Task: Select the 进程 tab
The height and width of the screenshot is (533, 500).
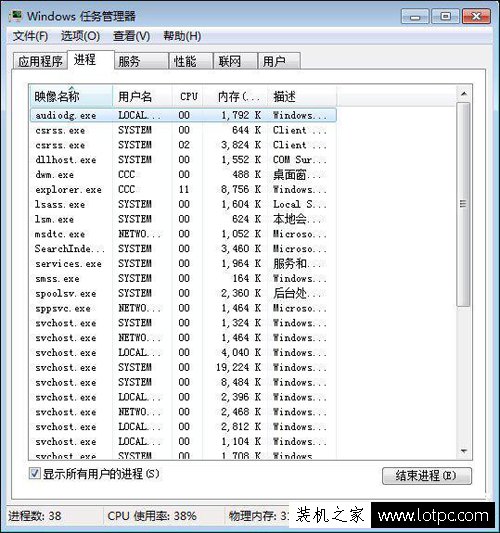Action: click(x=91, y=60)
